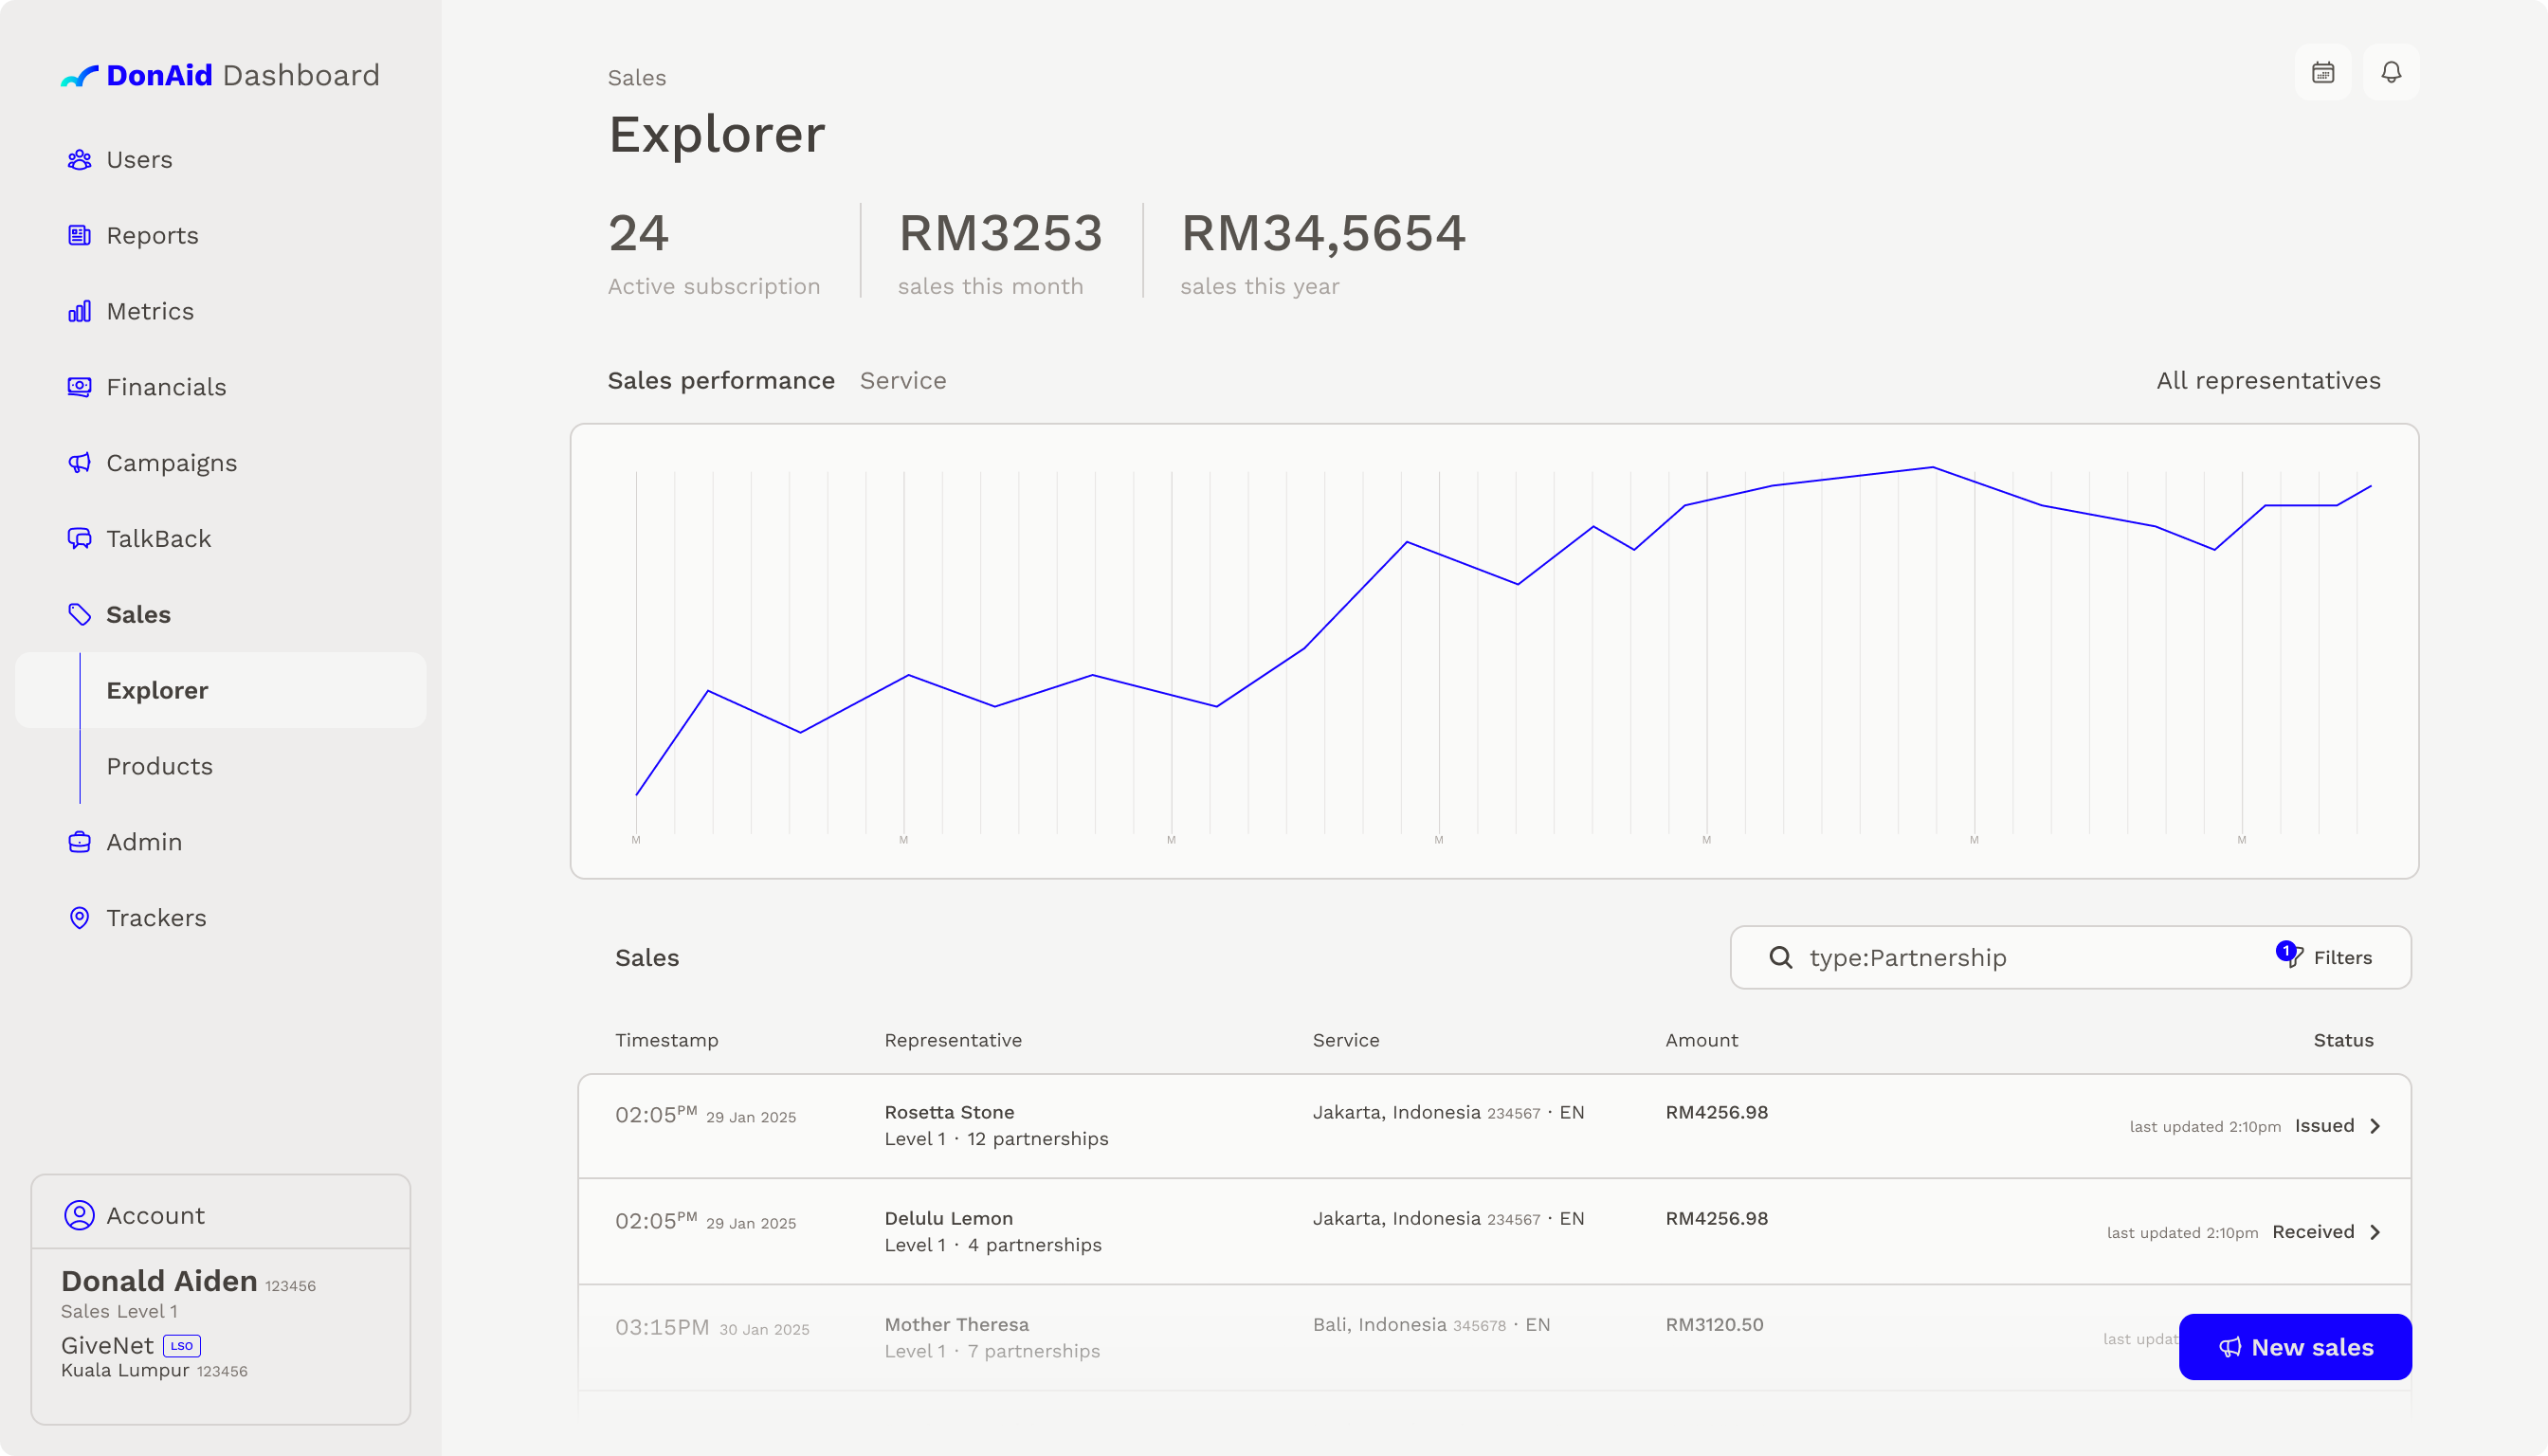The image size is (2548, 1456).
Task: Open the calendar icon in header
Action: pos(2322,72)
